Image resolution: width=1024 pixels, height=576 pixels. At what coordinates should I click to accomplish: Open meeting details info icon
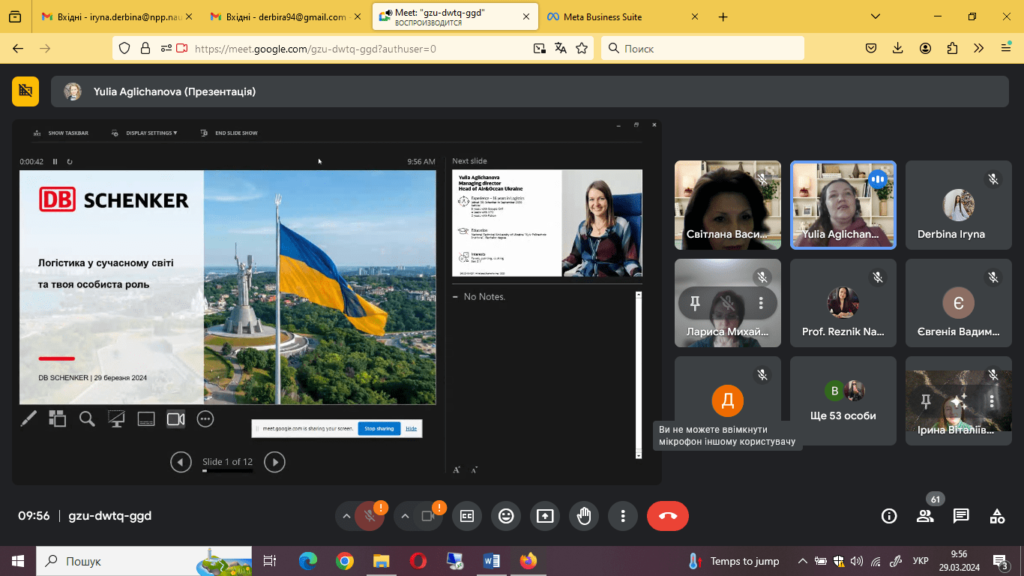pyautogui.click(x=889, y=516)
